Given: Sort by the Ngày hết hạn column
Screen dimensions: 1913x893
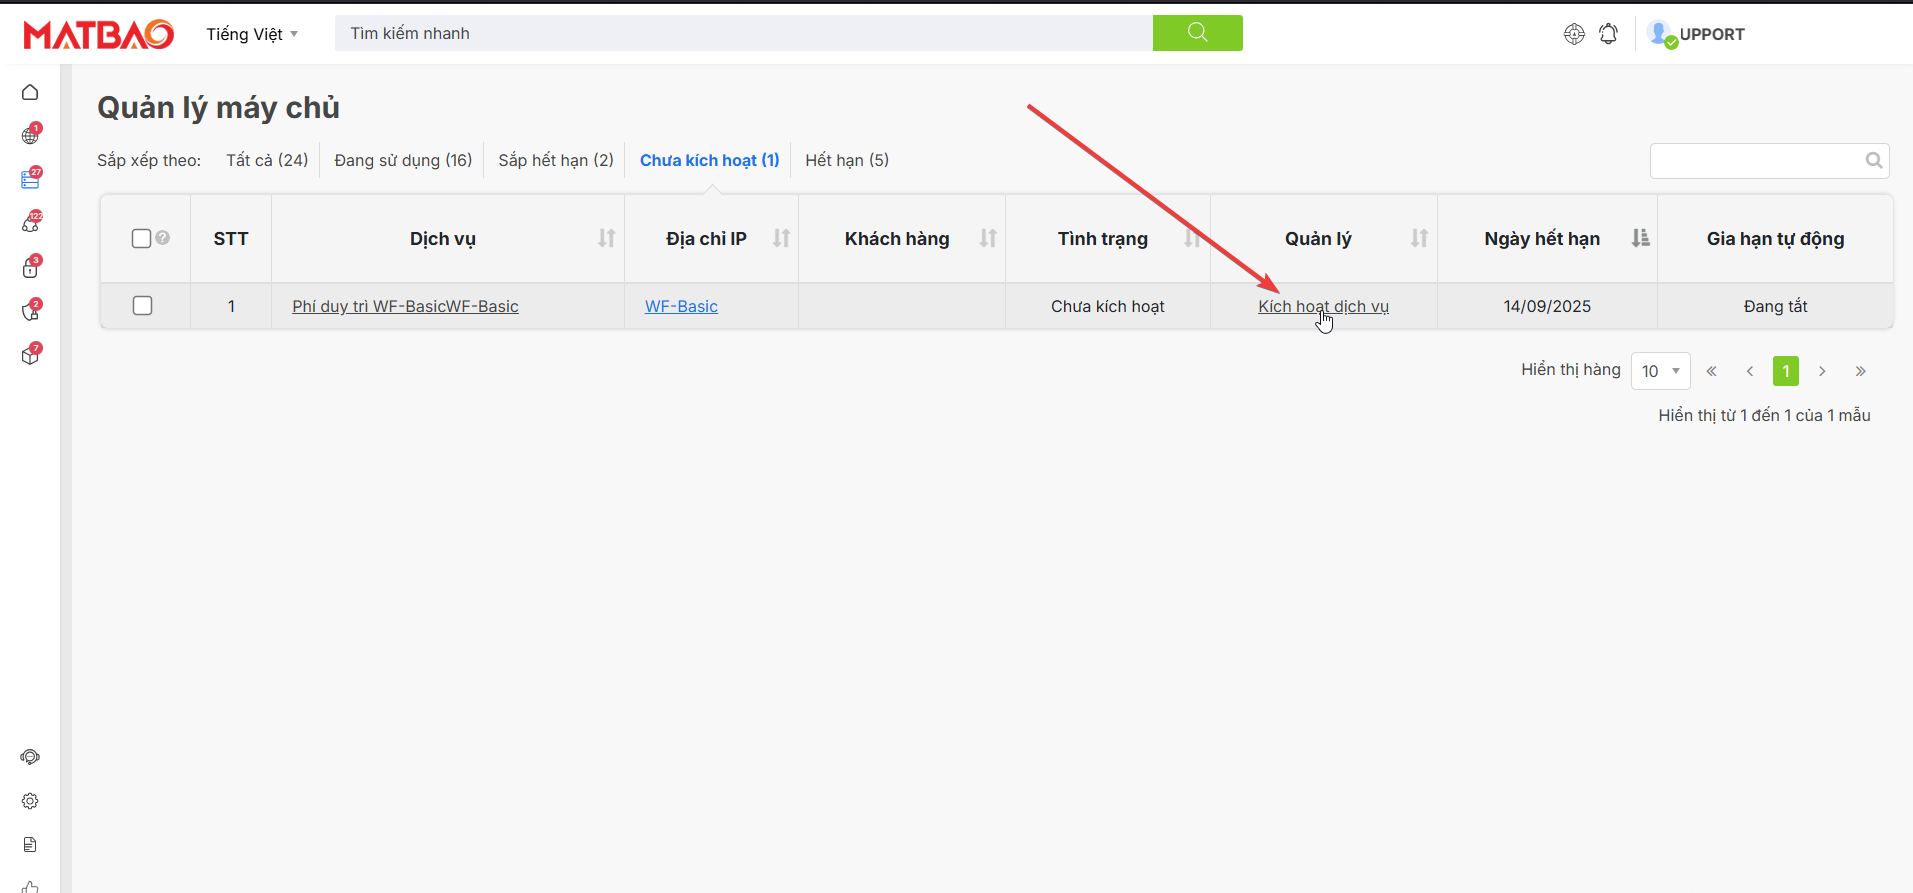Looking at the screenshot, I should 1640,238.
